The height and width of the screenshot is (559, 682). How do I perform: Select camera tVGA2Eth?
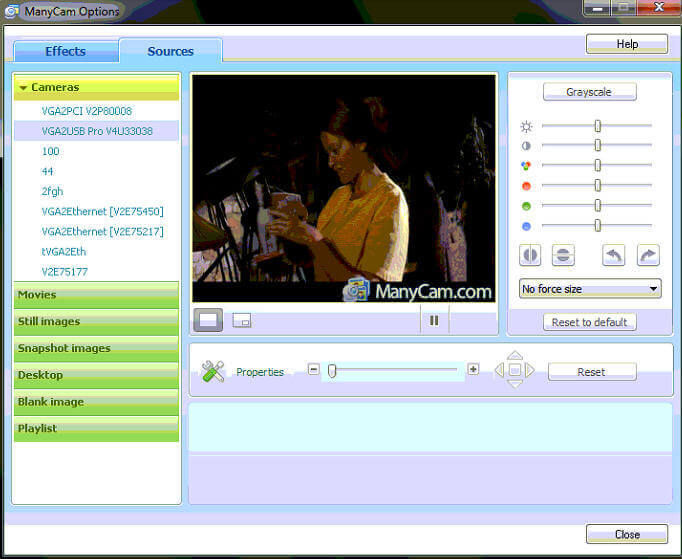tap(96, 252)
